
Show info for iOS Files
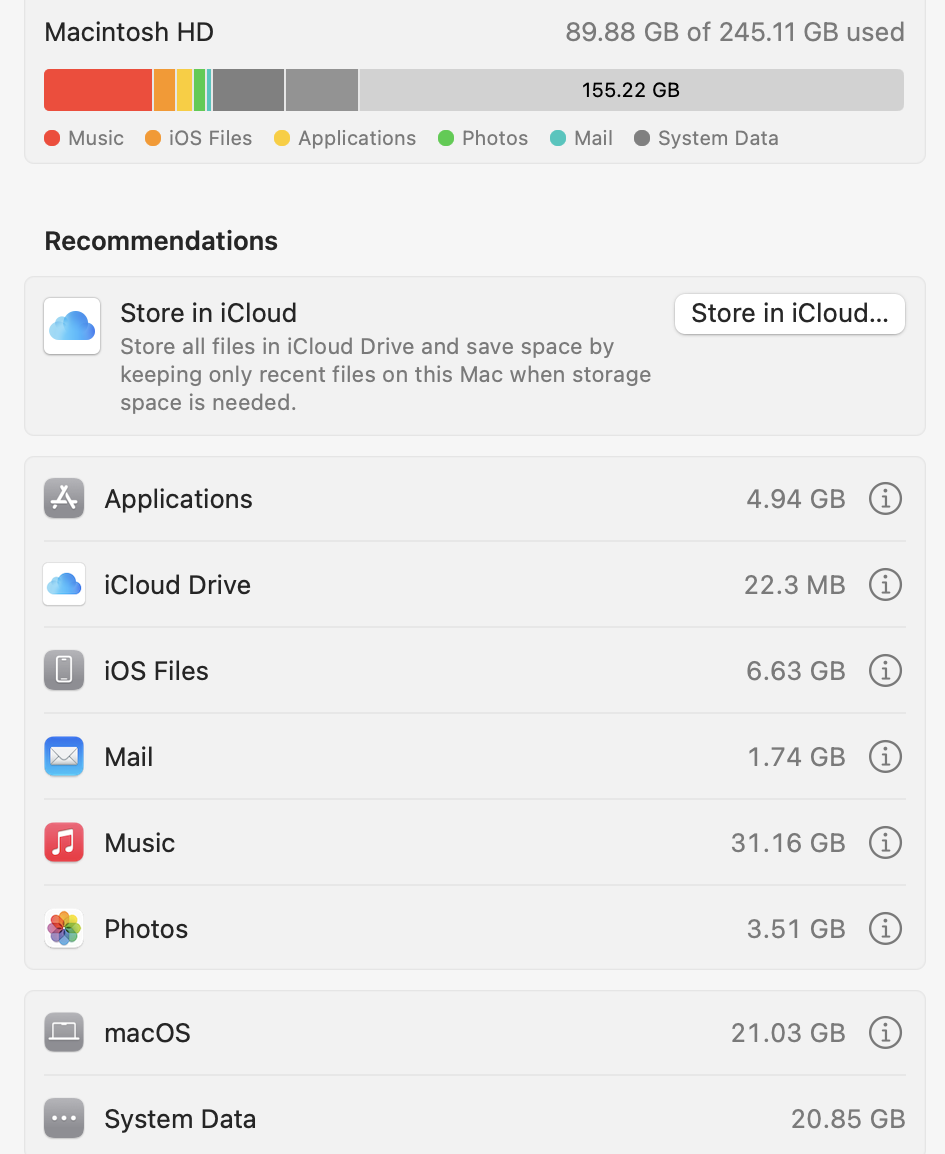pyautogui.click(x=885, y=670)
